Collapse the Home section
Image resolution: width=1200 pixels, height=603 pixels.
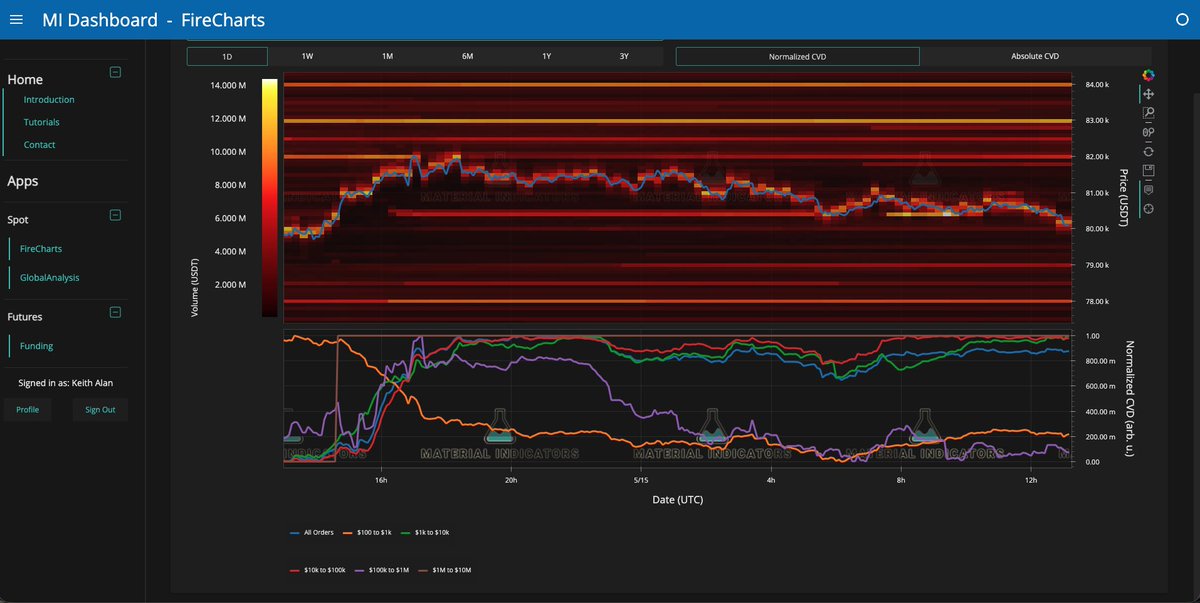(x=115, y=72)
